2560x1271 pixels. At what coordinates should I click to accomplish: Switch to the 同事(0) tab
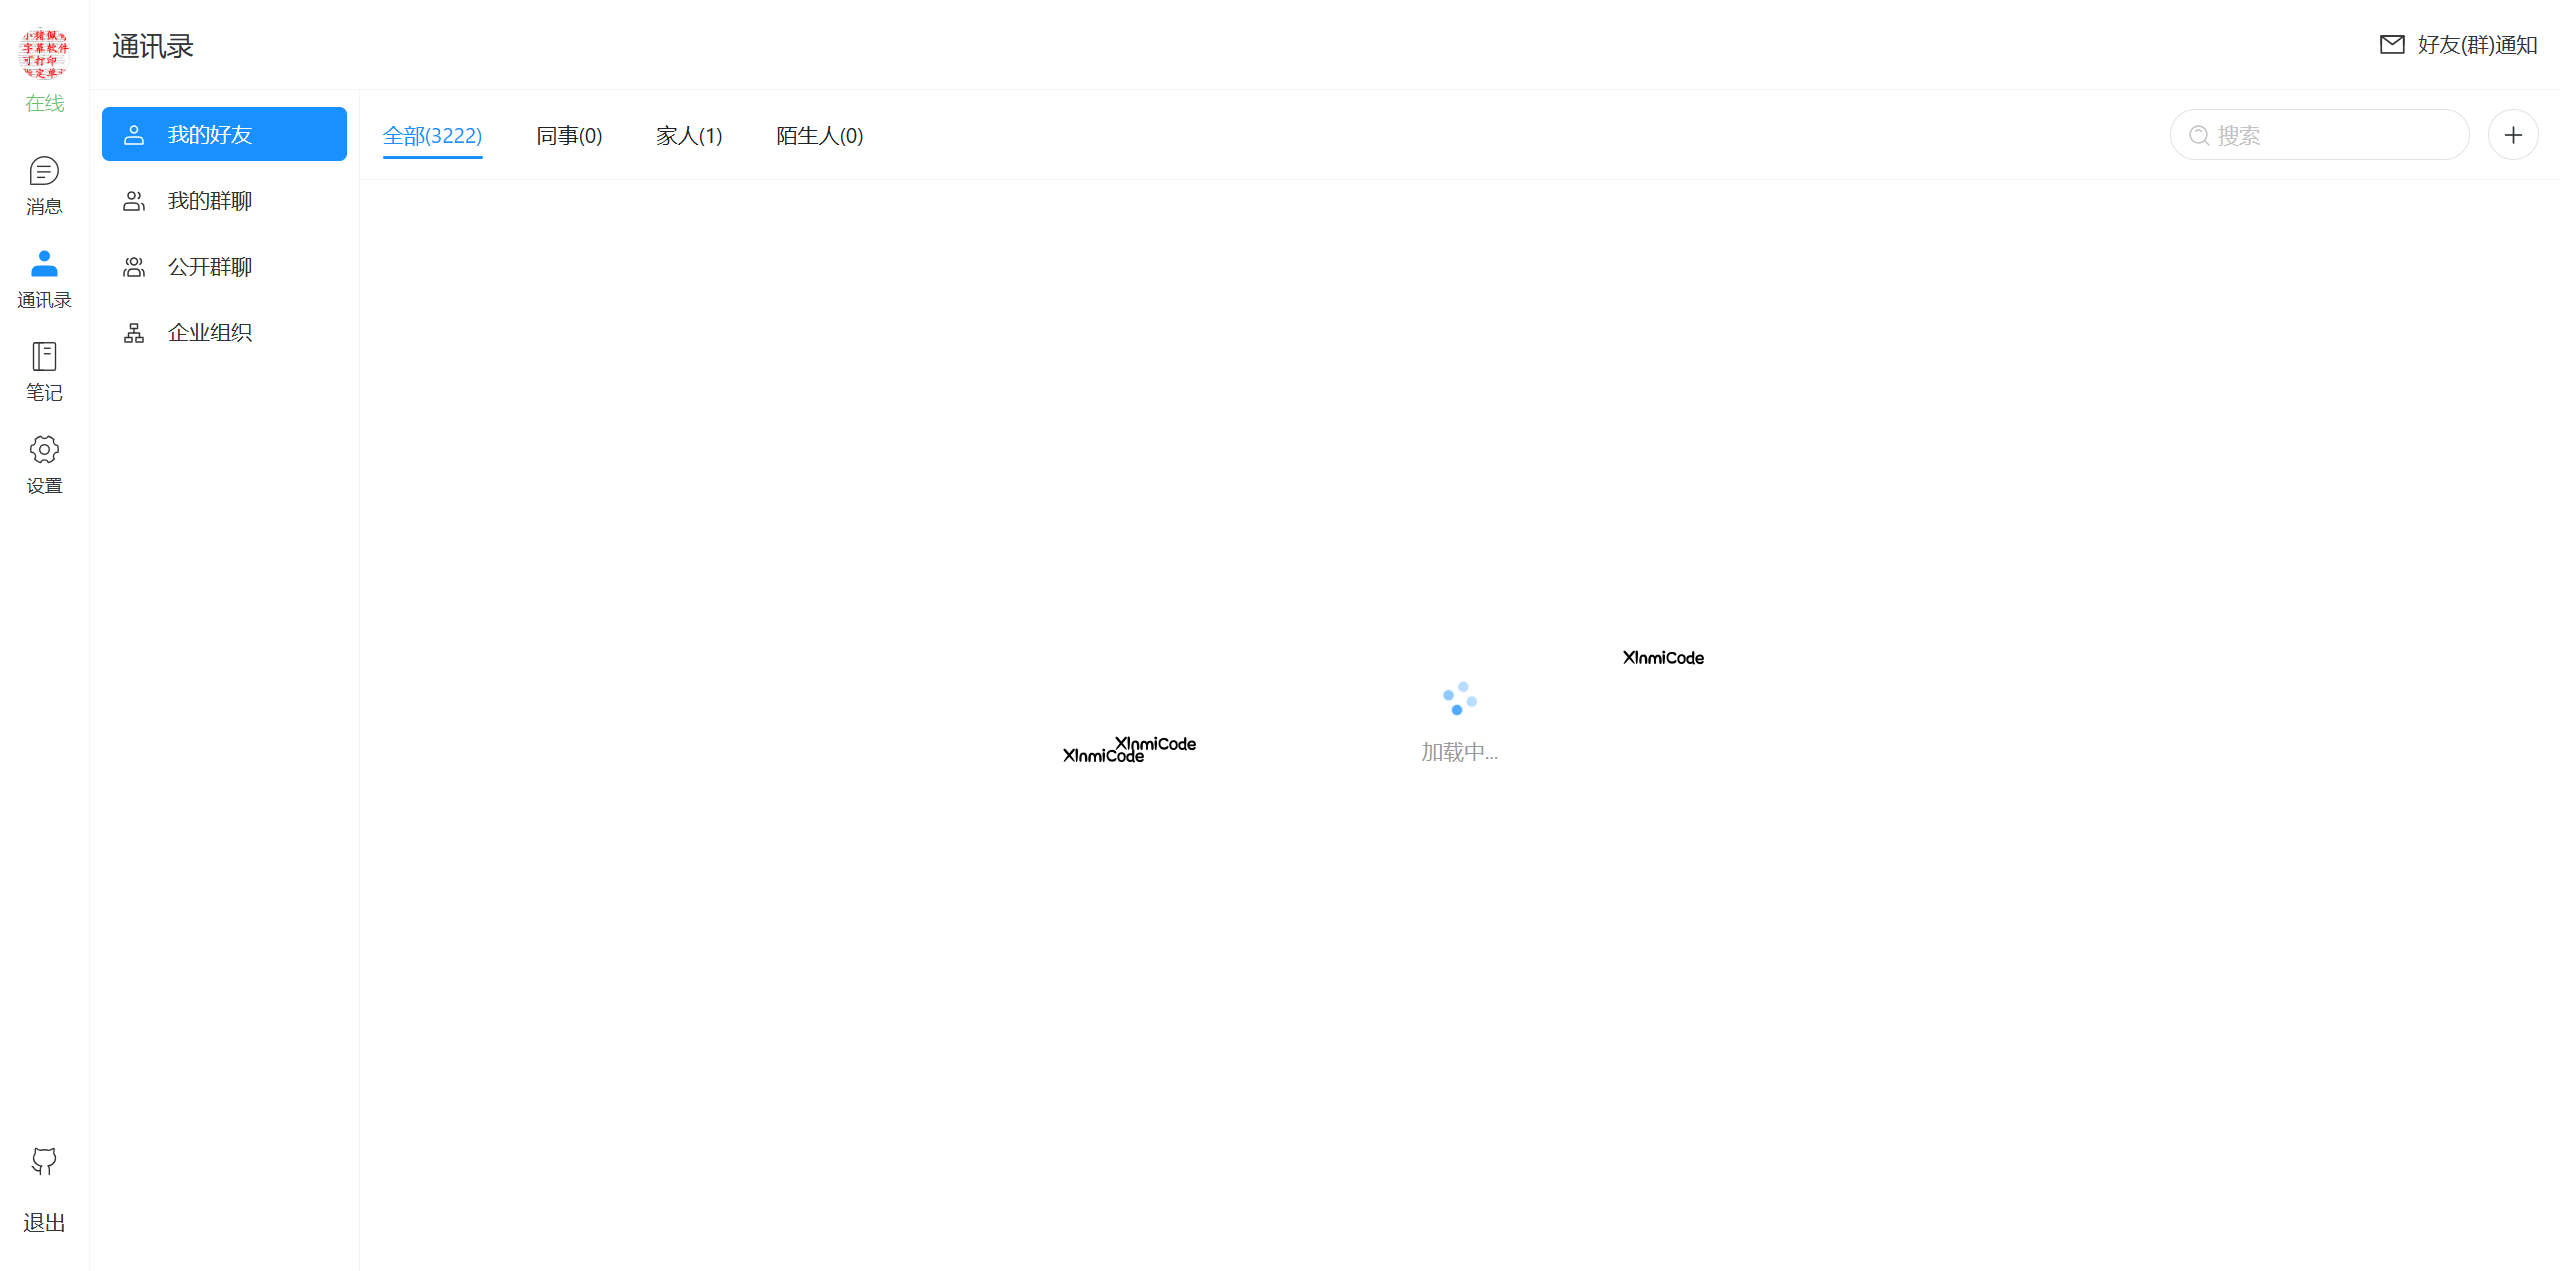(x=569, y=135)
